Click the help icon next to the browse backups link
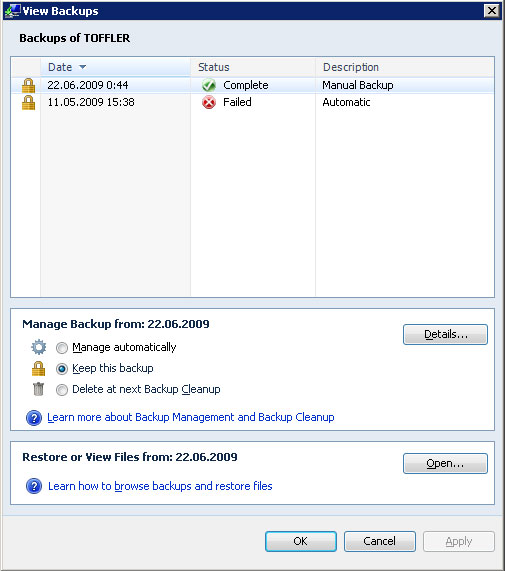The width and height of the screenshot is (505, 571). pos(34,486)
